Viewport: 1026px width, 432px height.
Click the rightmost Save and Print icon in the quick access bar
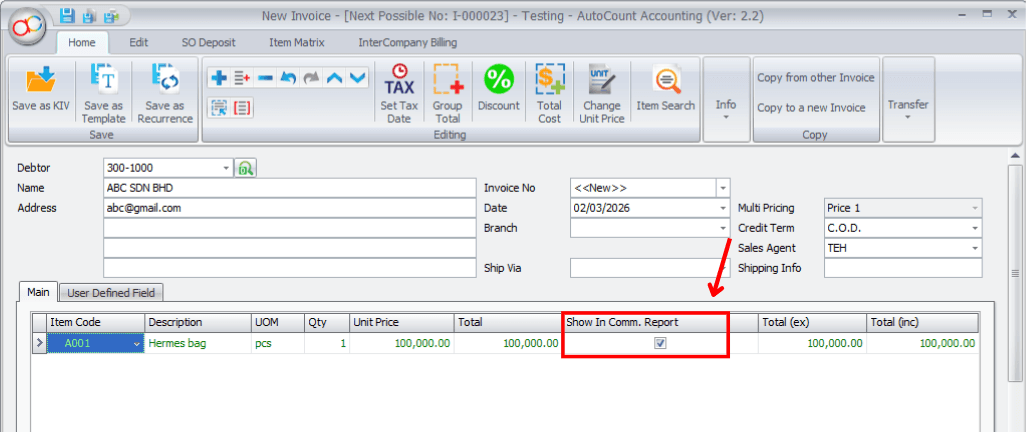113,15
